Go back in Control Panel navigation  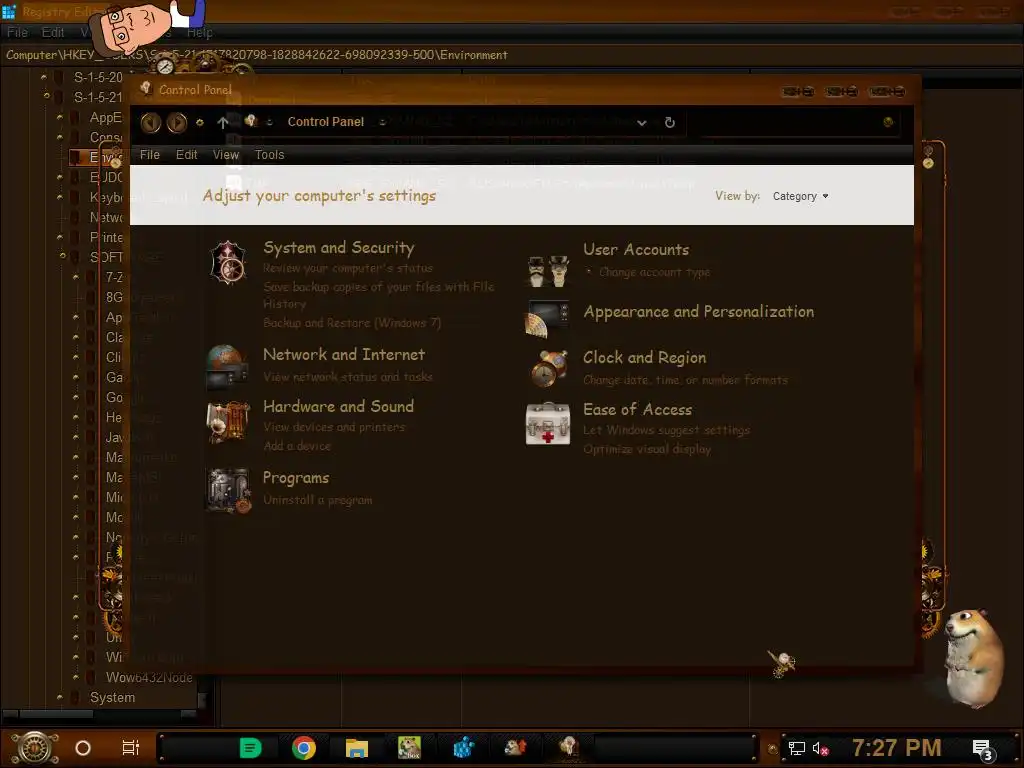[x=151, y=122]
